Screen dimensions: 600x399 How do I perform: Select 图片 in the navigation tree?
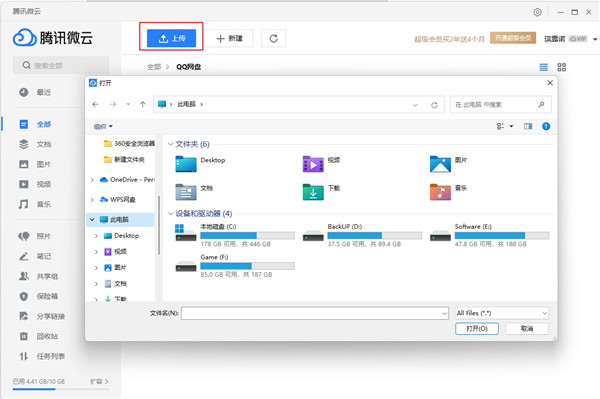tap(115, 267)
